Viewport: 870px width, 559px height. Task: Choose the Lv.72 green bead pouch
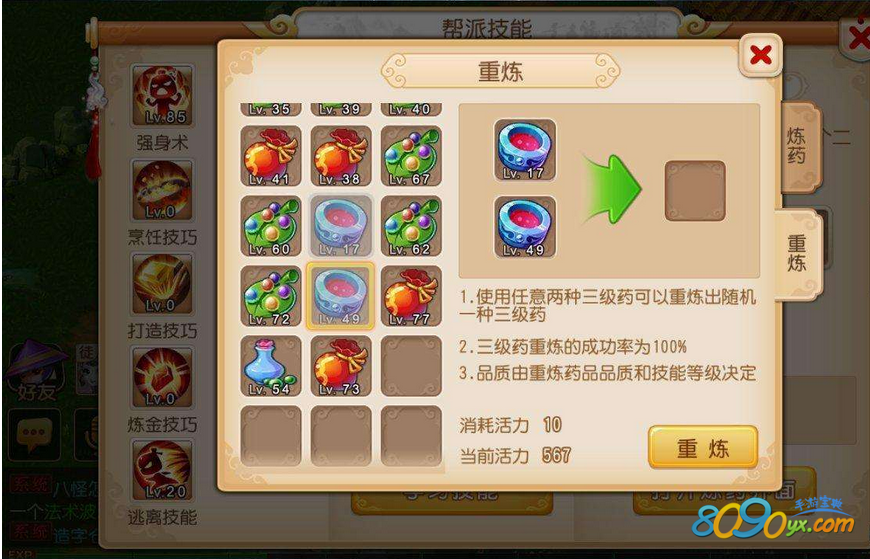pyautogui.click(x=271, y=296)
